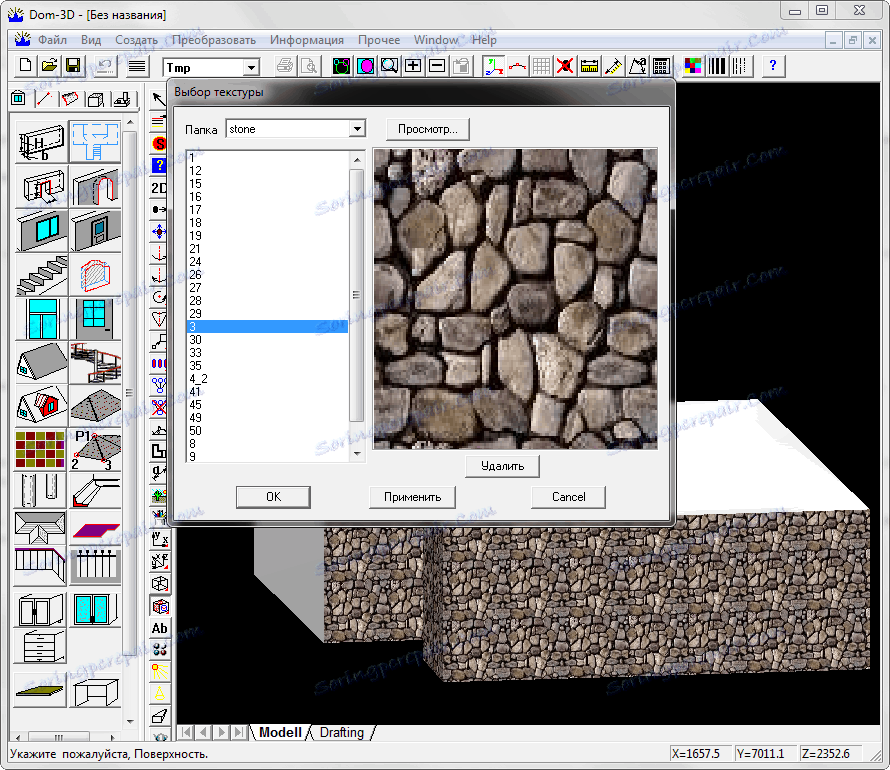Click the Применить button
The image size is (890, 770).
click(413, 496)
